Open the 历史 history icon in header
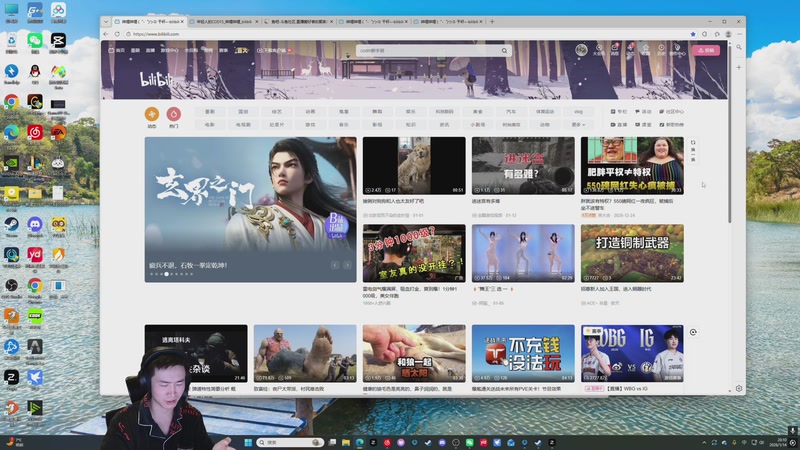800x450 pixels. 661,49
